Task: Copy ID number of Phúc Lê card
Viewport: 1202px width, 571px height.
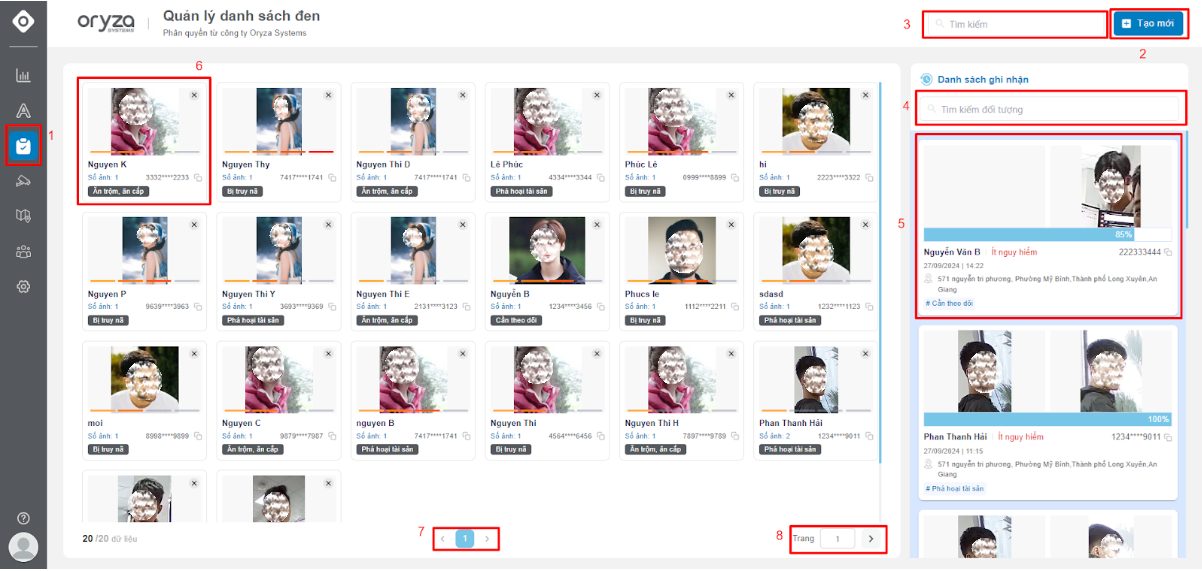Action: (735, 177)
